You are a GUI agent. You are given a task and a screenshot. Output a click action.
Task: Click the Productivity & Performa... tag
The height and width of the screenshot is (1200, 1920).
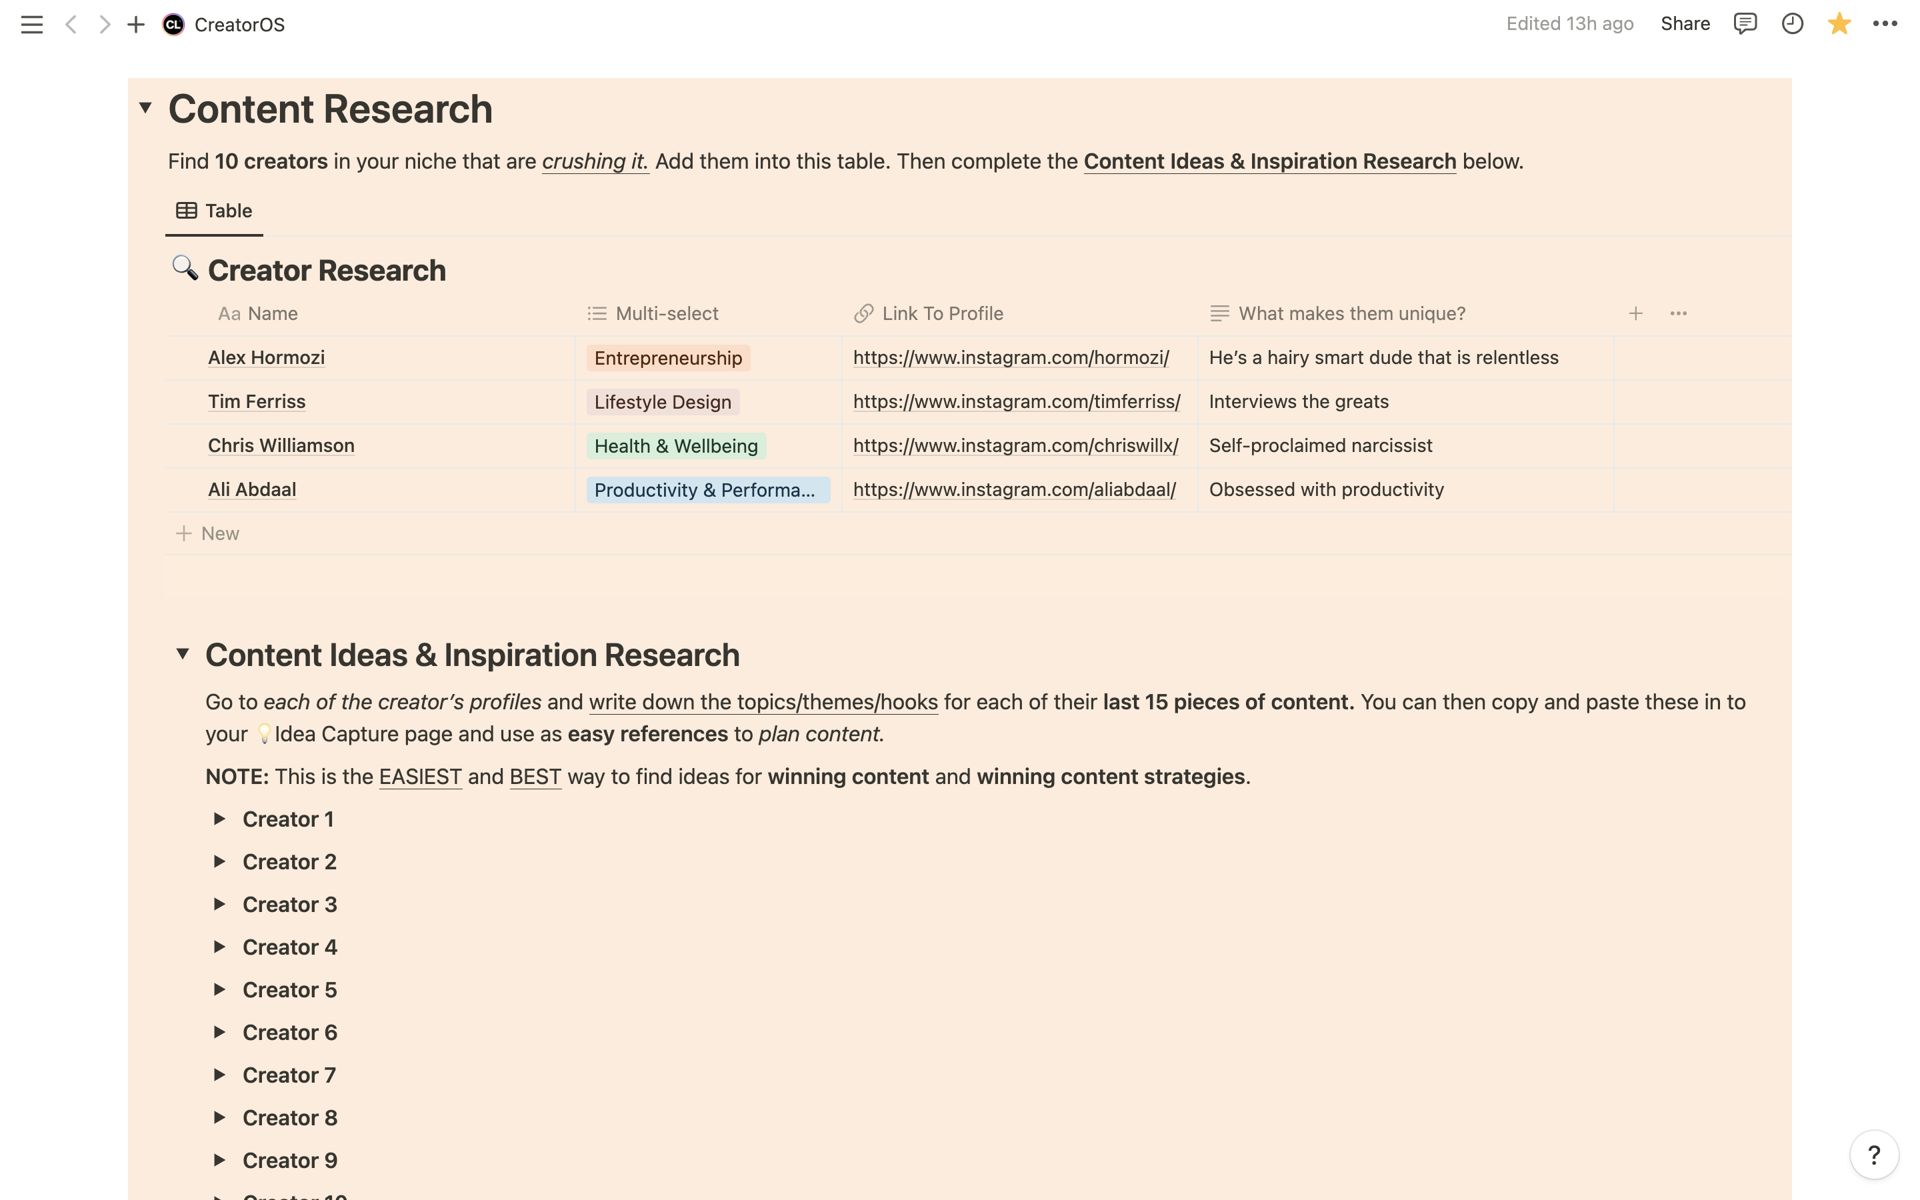pyautogui.click(x=708, y=490)
